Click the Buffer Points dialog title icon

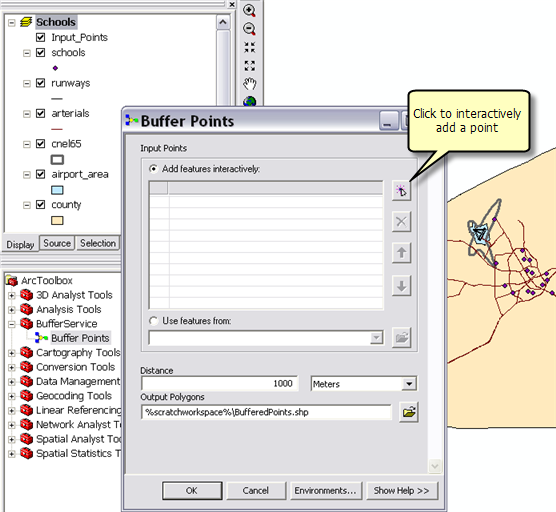[132, 121]
